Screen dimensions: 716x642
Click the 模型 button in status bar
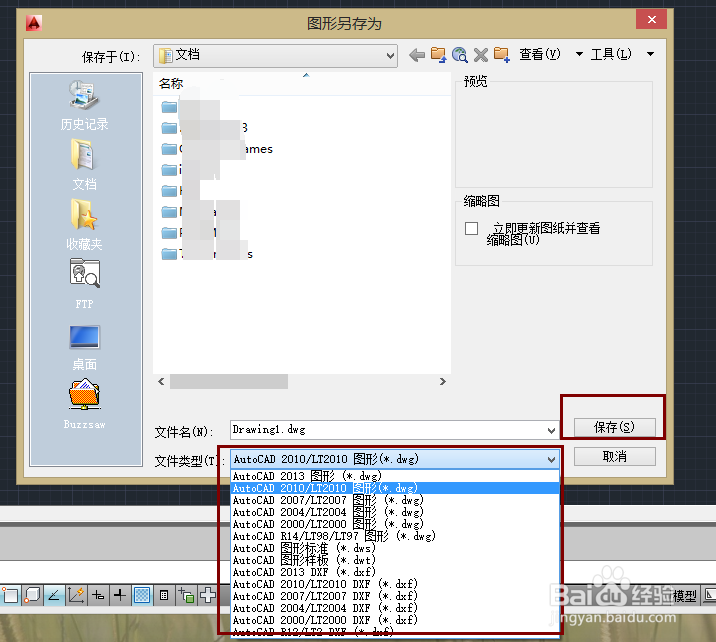pyautogui.click(x=684, y=595)
